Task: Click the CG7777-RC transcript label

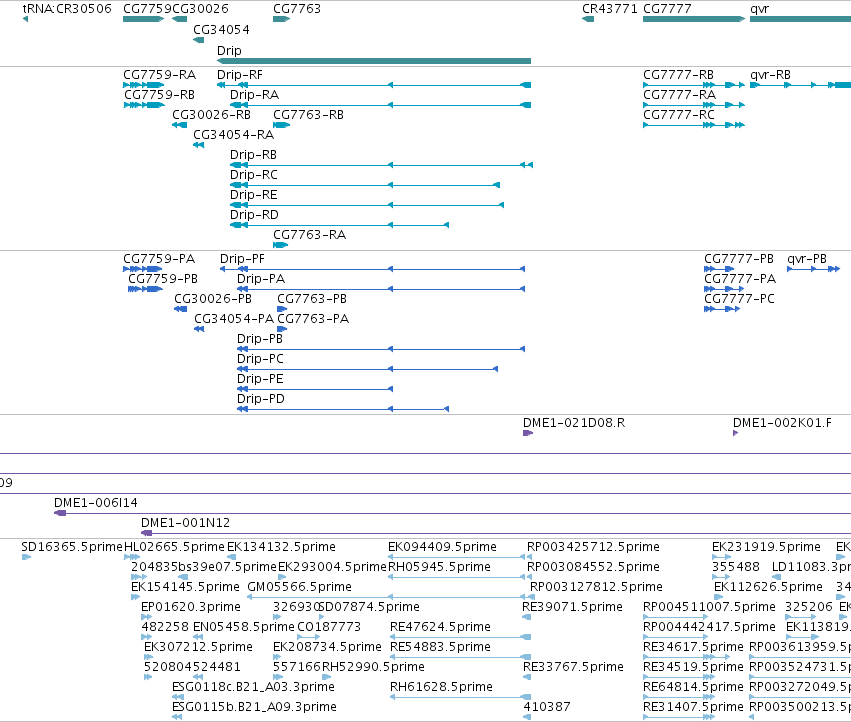Action: [x=679, y=115]
